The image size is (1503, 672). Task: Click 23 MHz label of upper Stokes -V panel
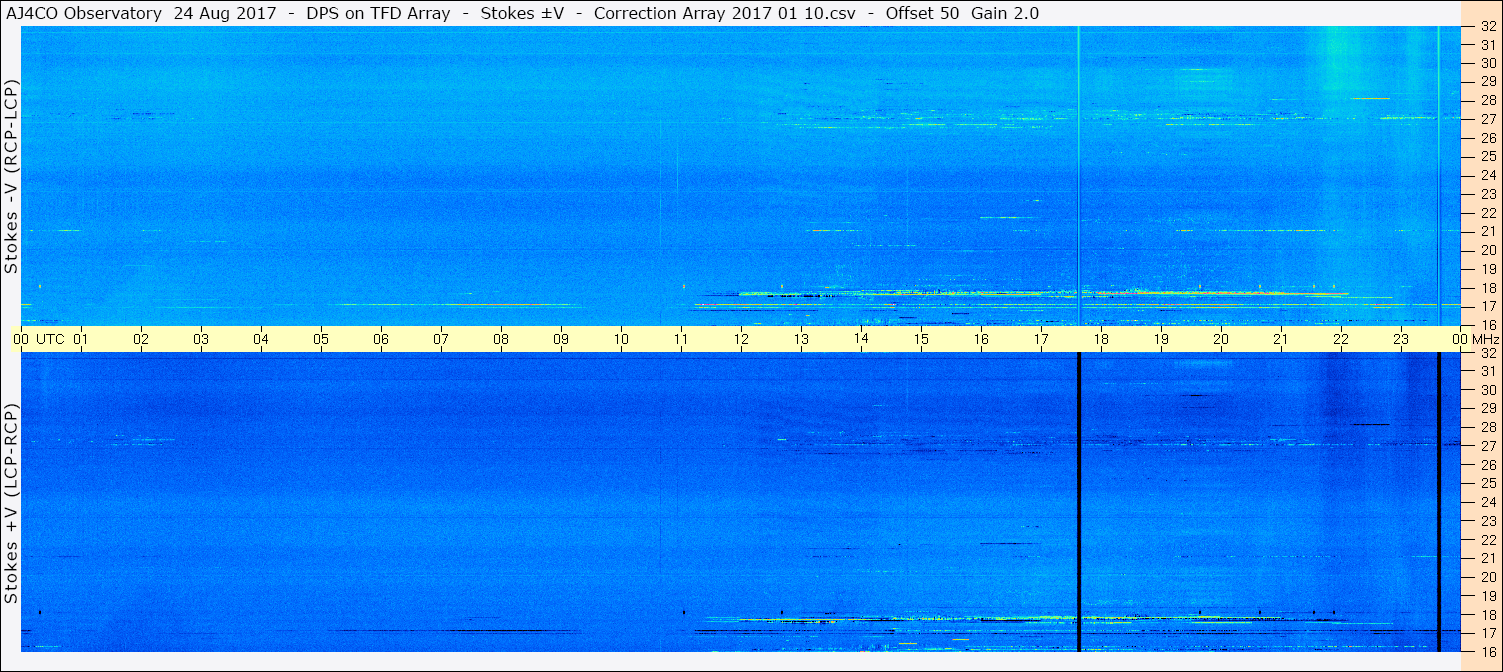tap(1487, 194)
